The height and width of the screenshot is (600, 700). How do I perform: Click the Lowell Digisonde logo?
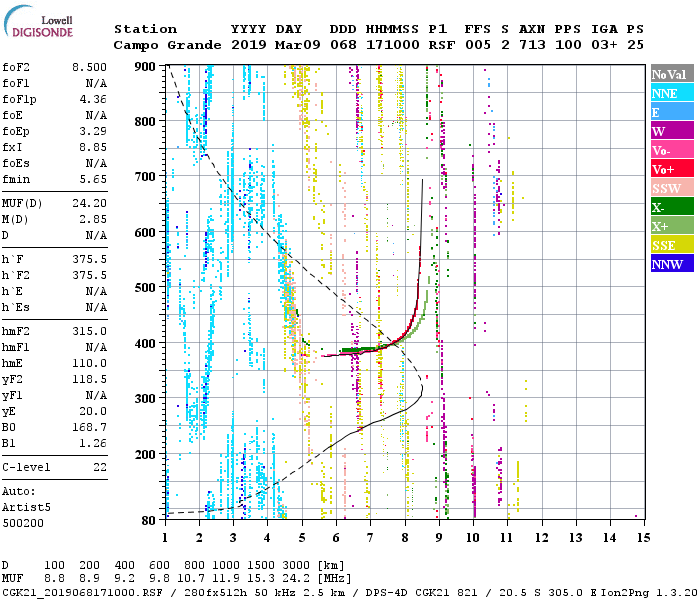(38, 22)
